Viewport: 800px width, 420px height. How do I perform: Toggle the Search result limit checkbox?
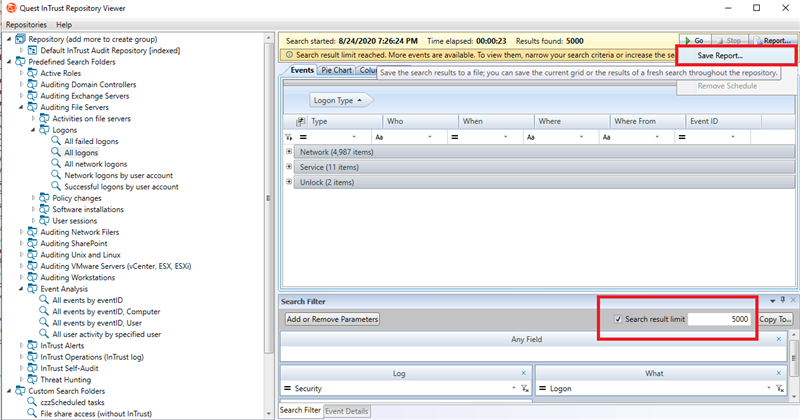click(618, 319)
